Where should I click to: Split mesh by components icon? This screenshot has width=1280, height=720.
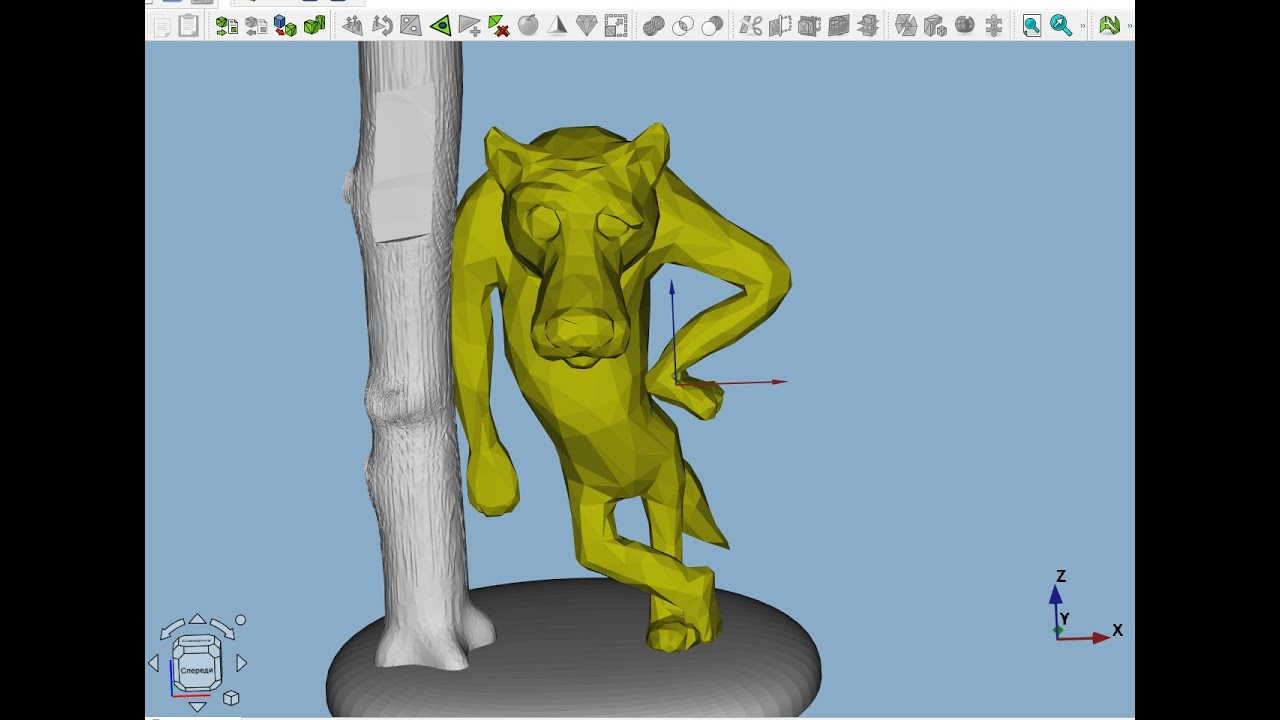(935, 26)
